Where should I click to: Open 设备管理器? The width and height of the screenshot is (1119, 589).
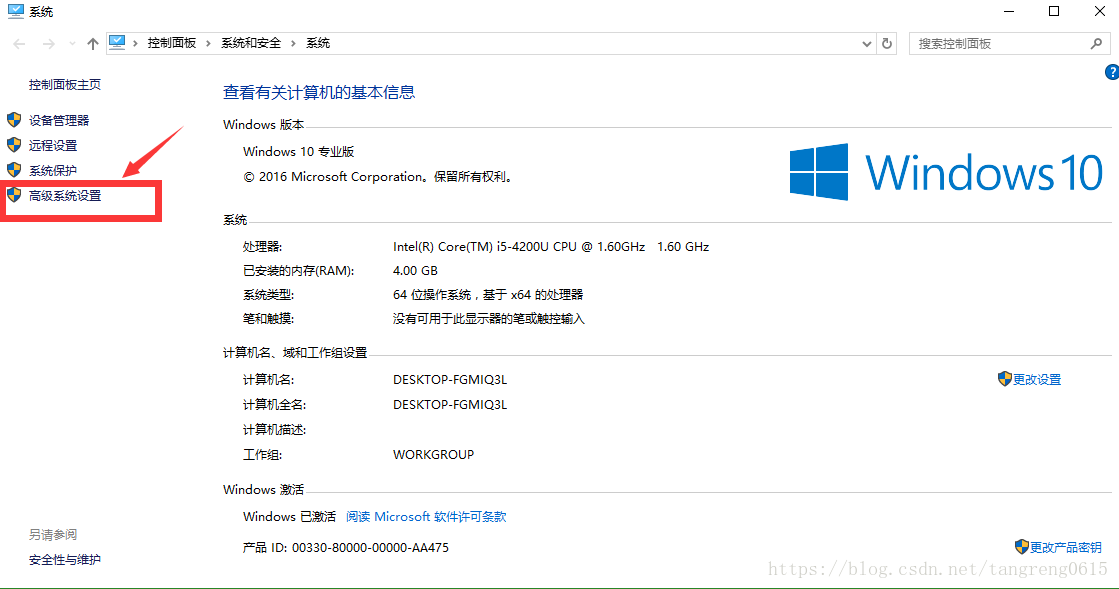click(59, 121)
